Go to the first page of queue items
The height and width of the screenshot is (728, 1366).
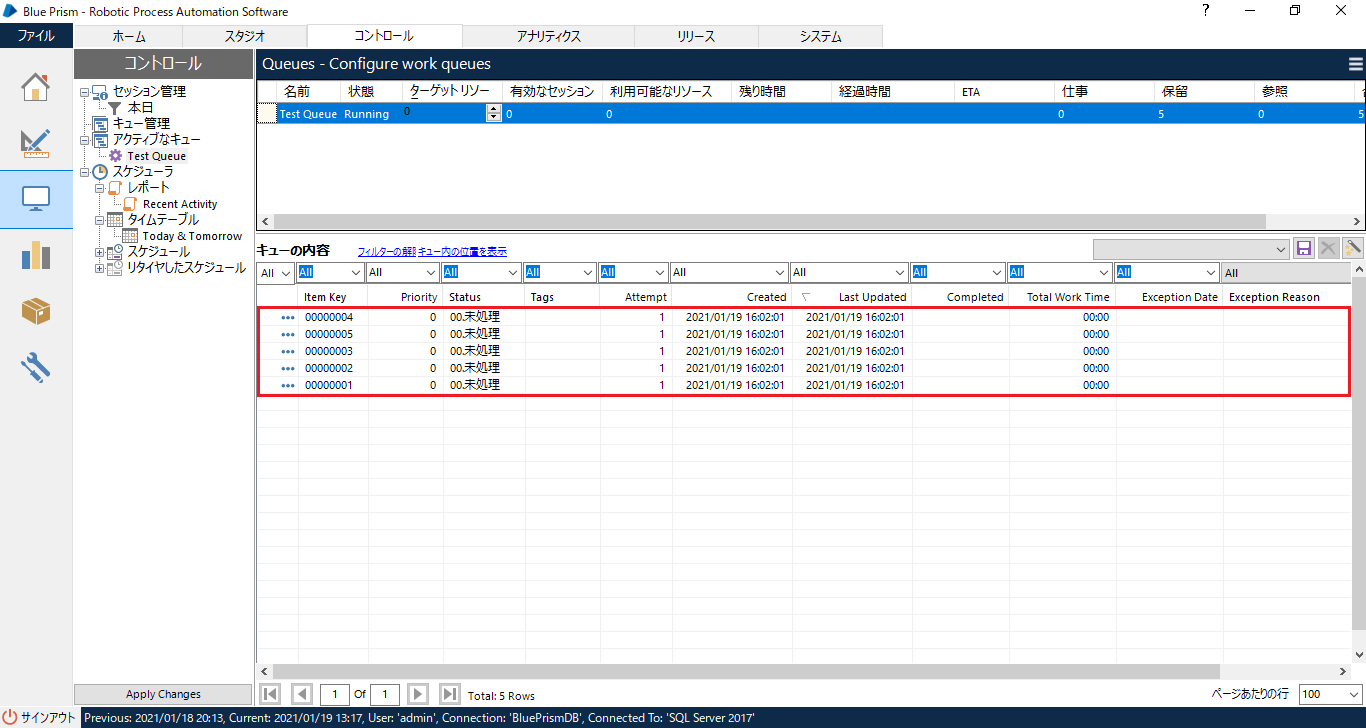pyautogui.click(x=270, y=694)
